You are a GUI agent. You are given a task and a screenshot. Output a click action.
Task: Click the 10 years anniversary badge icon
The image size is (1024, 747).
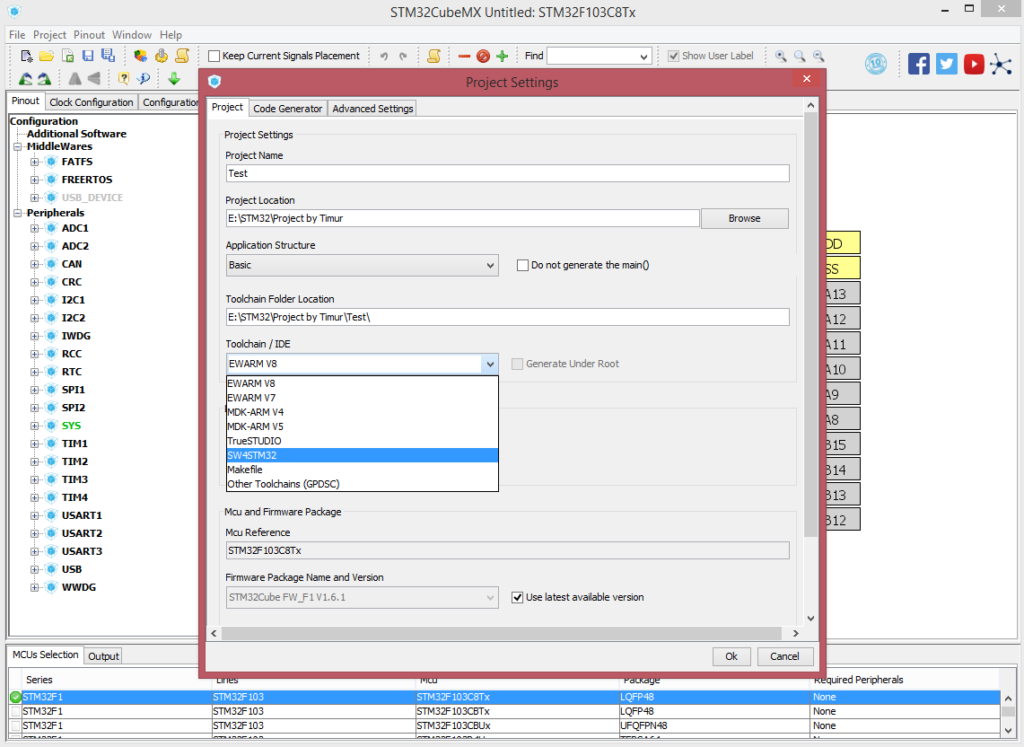[876, 63]
